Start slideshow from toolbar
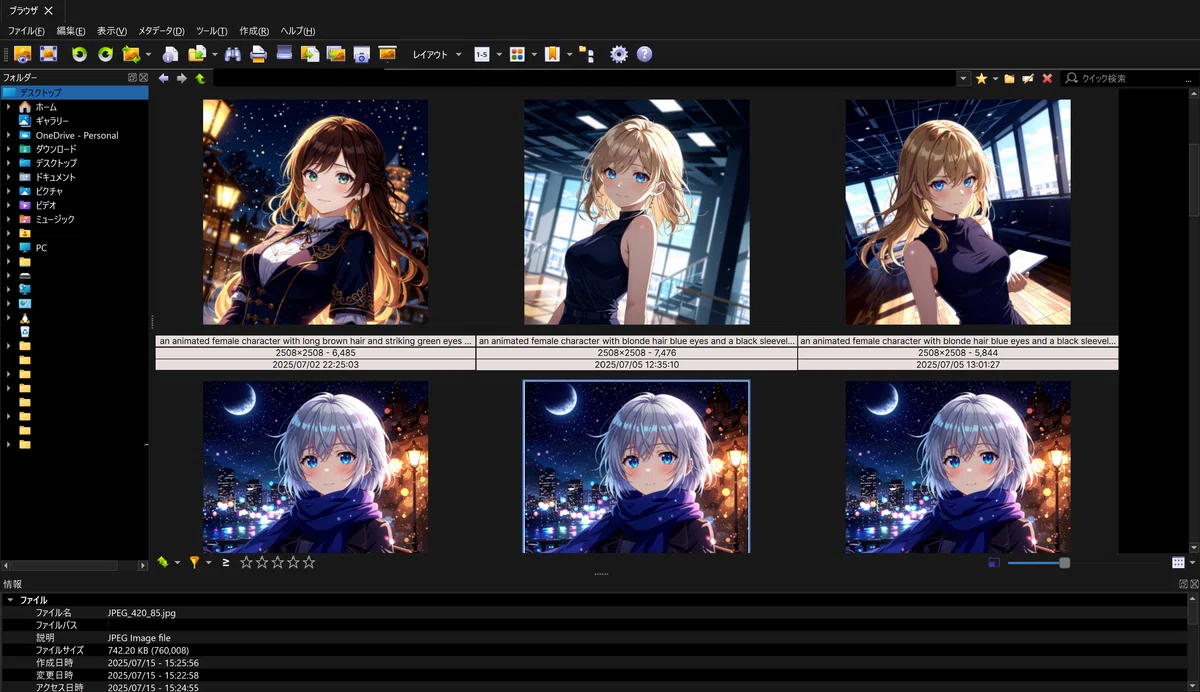1200x692 pixels. (x=387, y=54)
